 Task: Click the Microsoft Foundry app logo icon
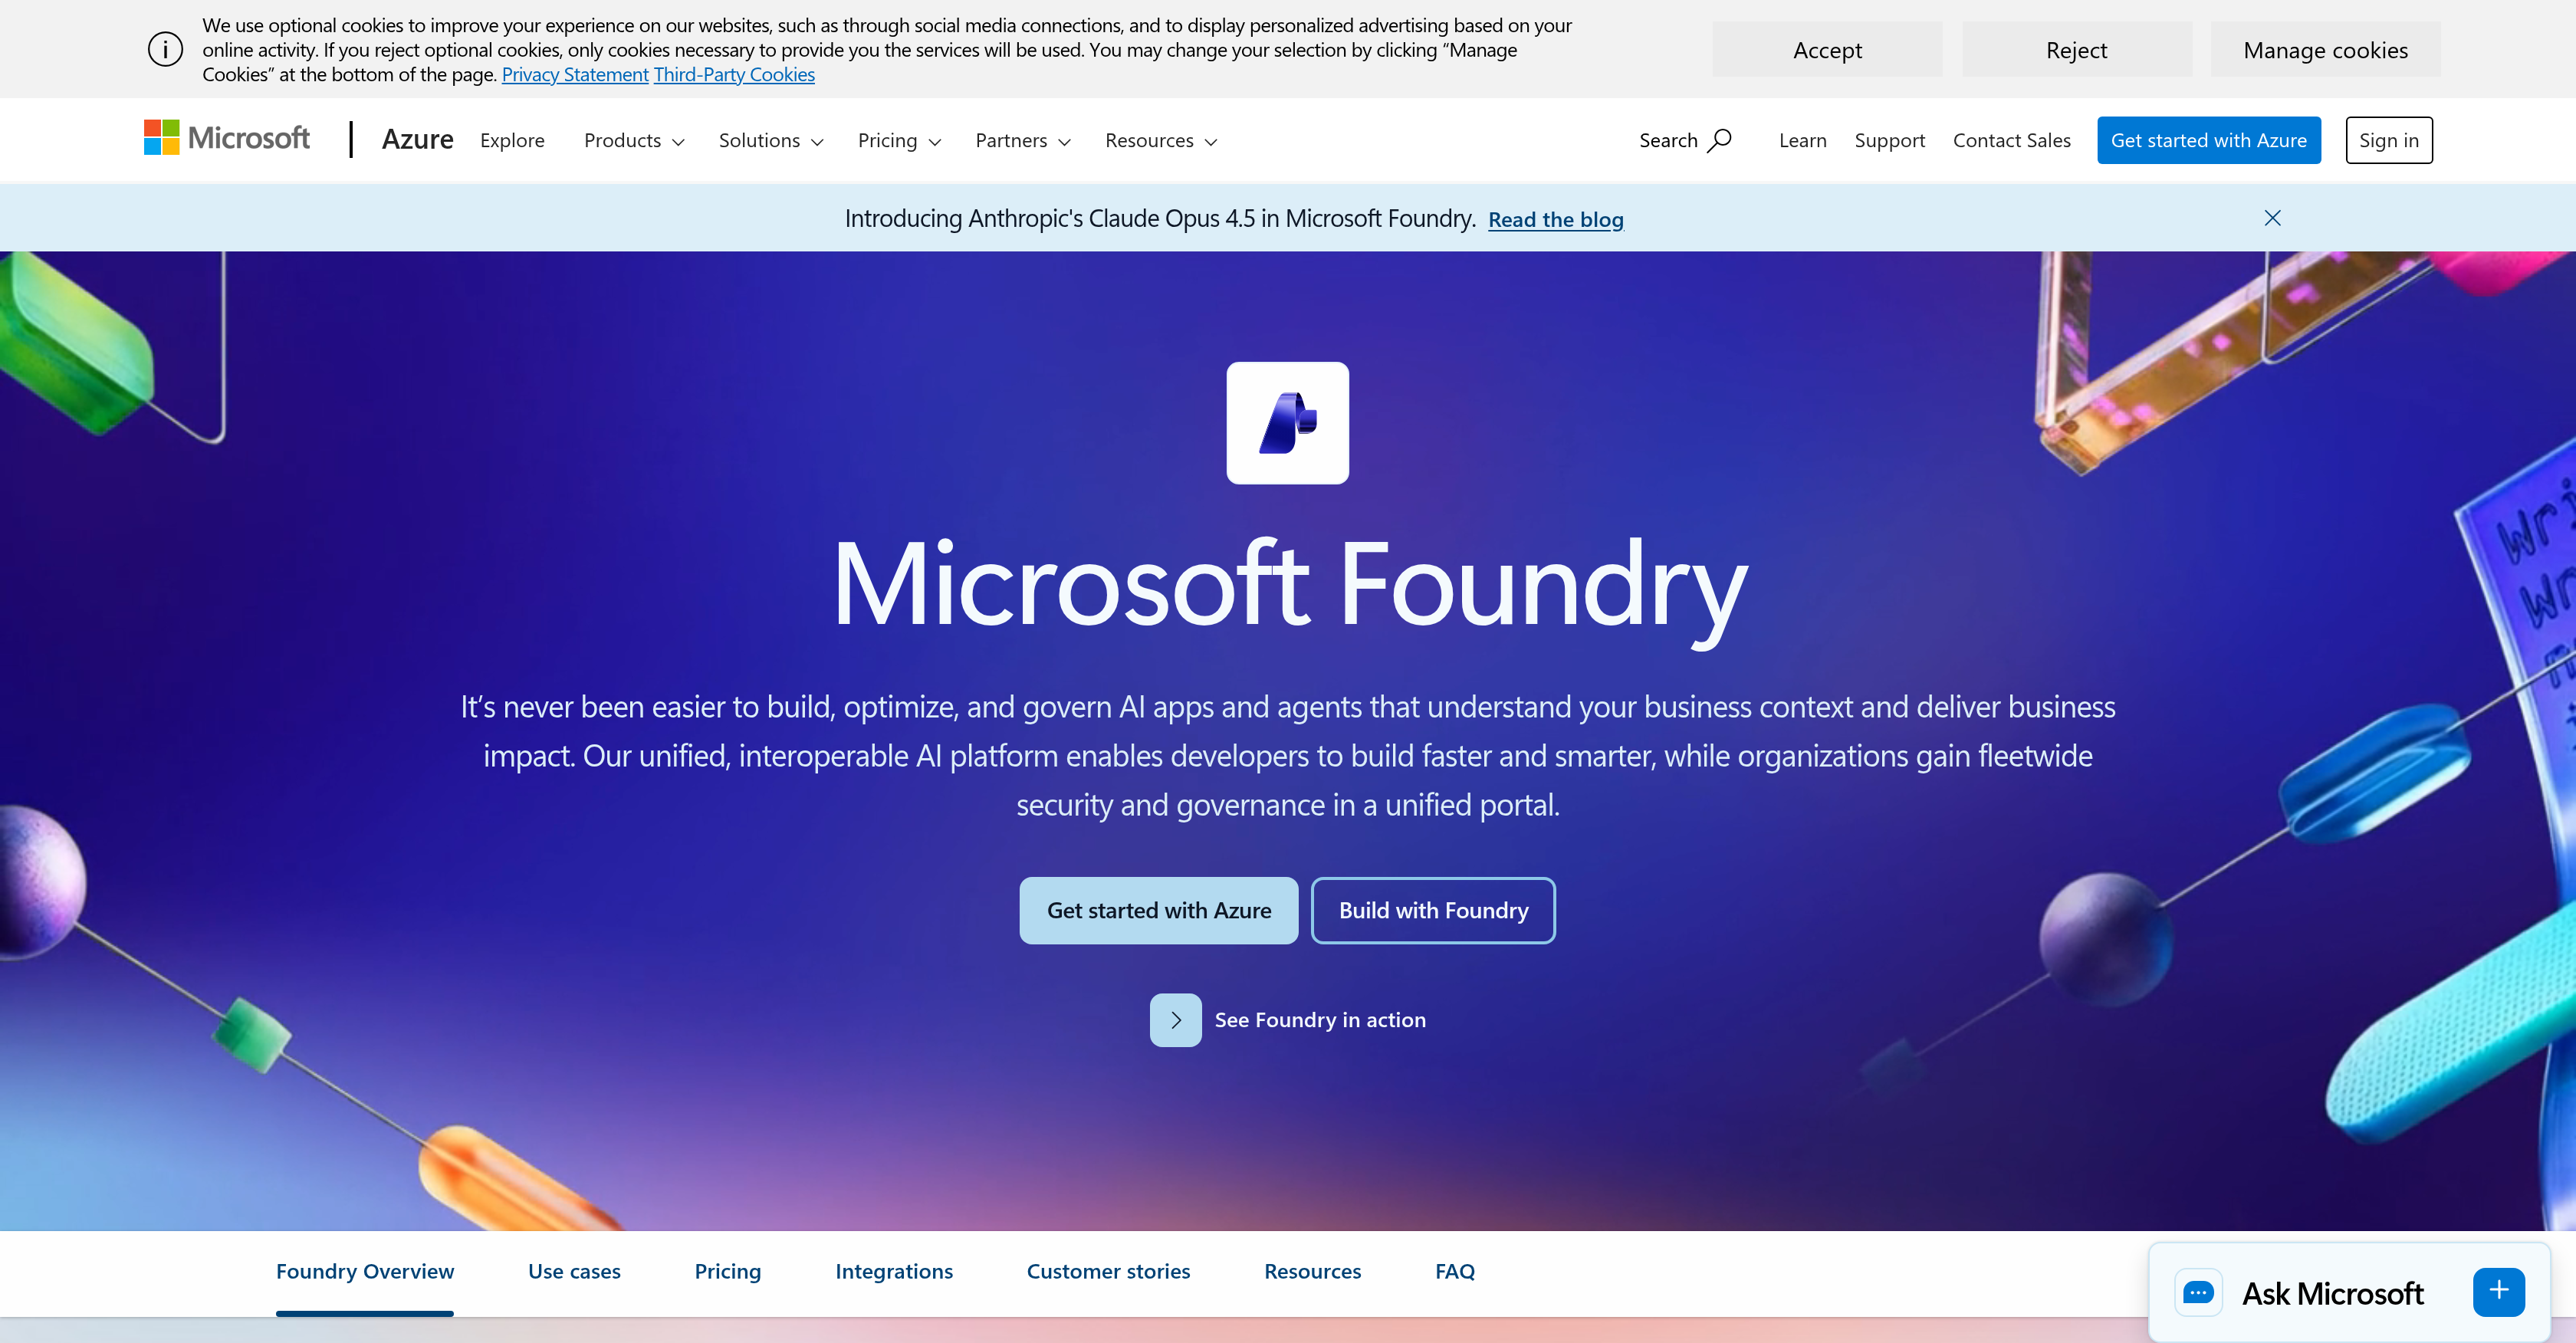coord(1288,423)
